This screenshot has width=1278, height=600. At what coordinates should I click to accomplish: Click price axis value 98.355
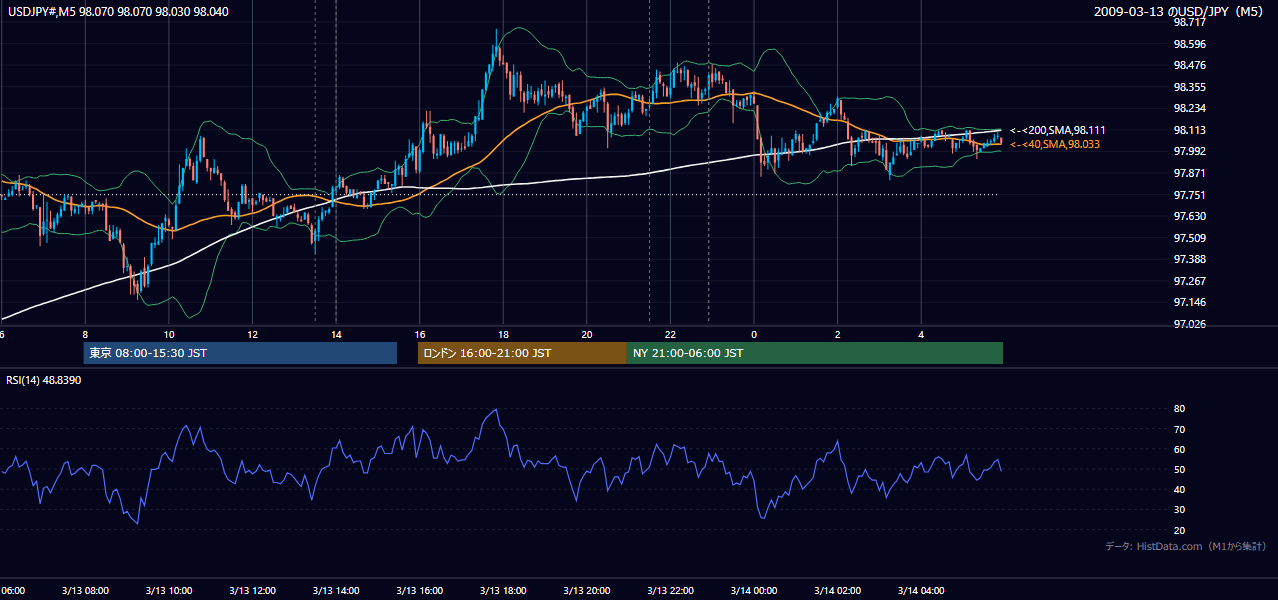click(1189, 87)
